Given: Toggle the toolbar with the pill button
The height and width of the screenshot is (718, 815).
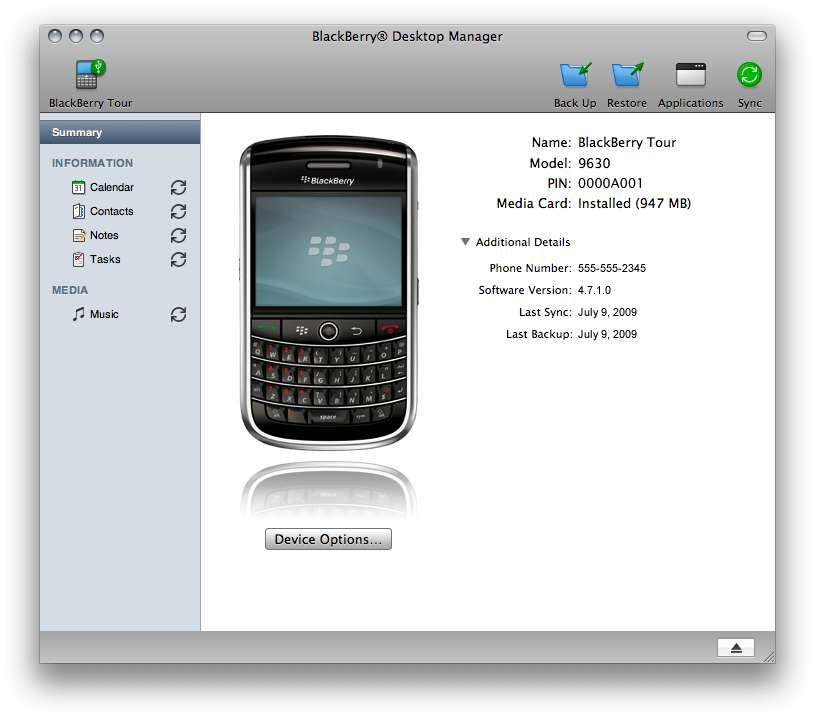Looking at the screenshot, I should [x=757, y=36].
